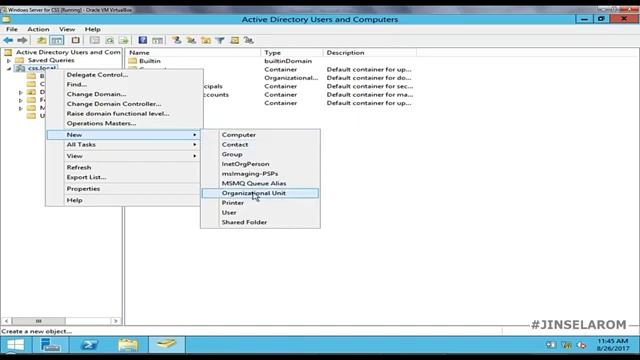Click the clipboard-shaped toolbar icon
Image resolution: width=640 pixels, height=360 pixels.
(76, 40)
